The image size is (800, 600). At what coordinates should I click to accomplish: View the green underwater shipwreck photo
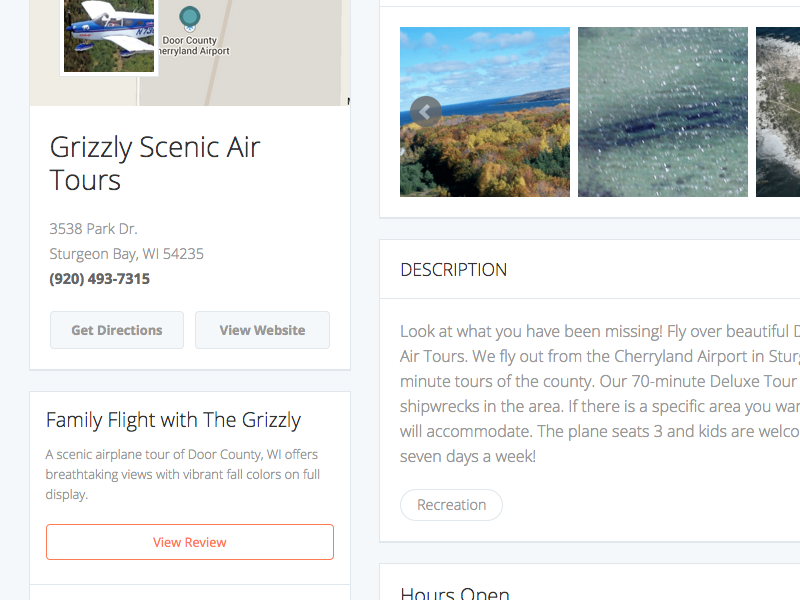662,112
